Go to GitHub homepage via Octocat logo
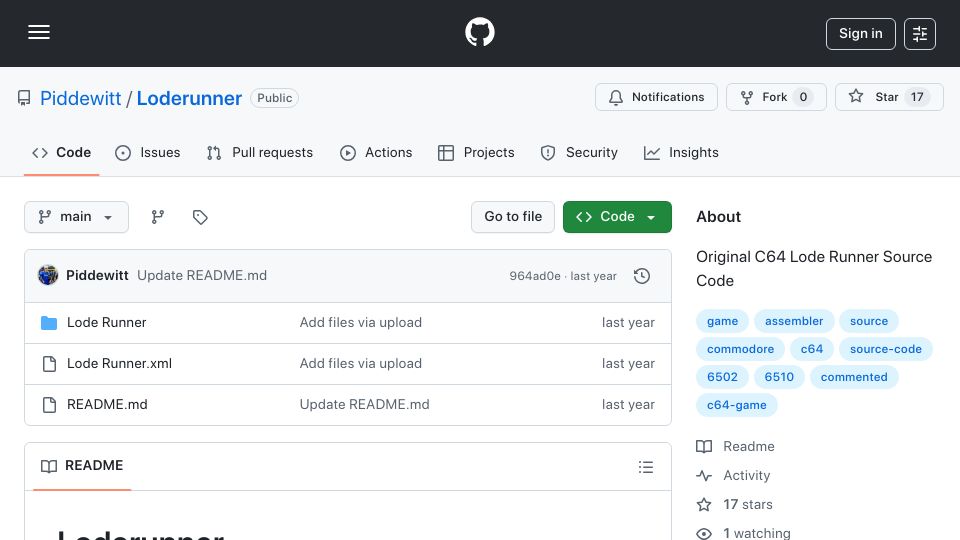 pyautogui.click(x=479, y=32)
